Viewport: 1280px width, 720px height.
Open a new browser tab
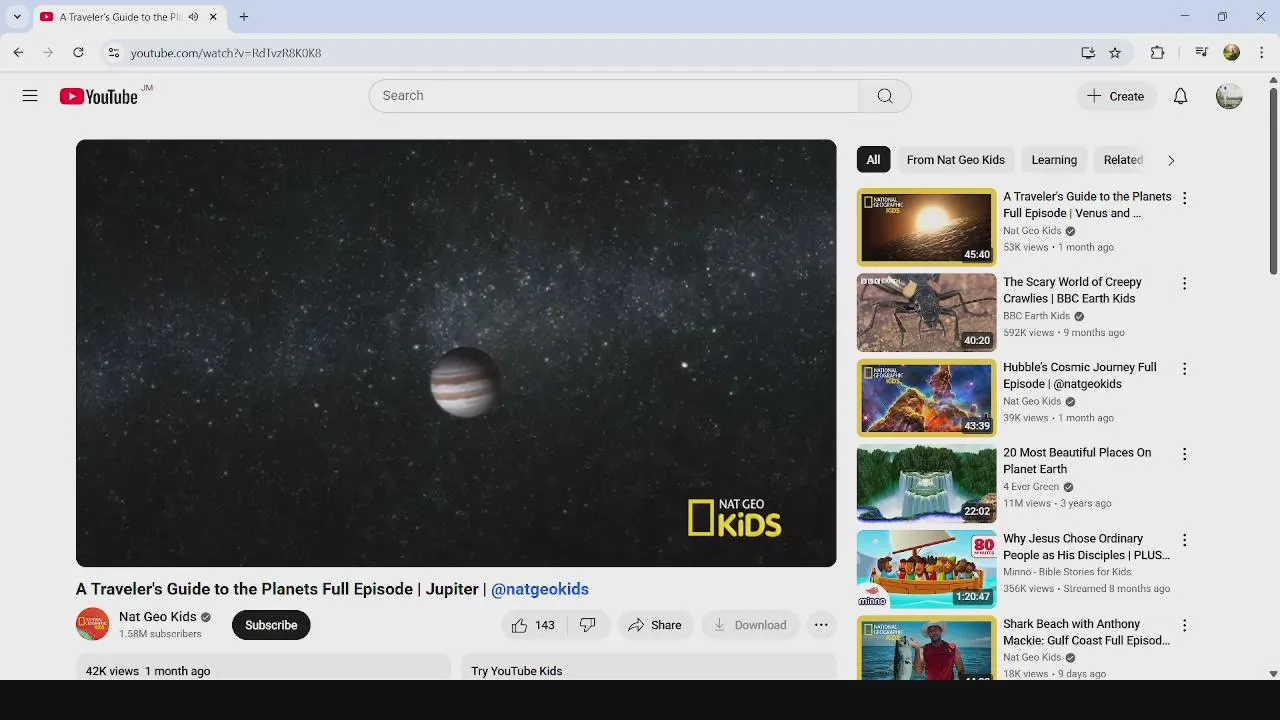click(x=244, y=17)
